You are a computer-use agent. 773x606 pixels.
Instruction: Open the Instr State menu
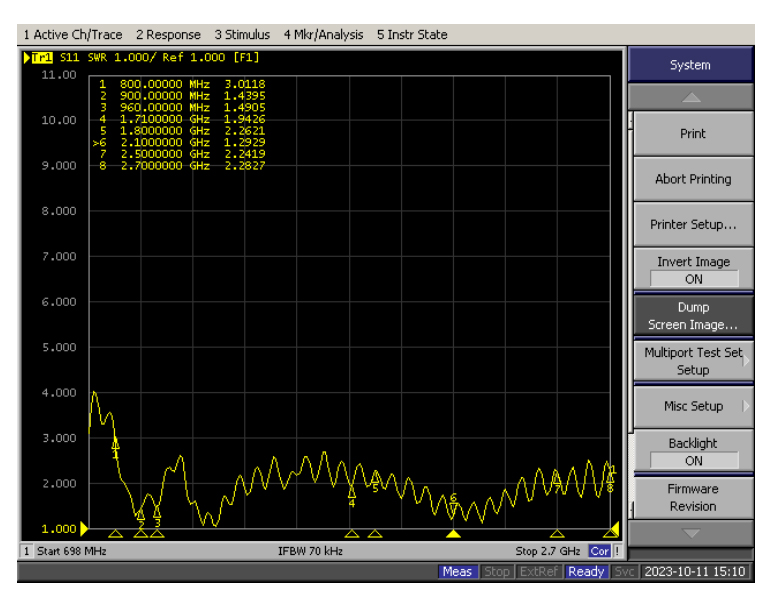click(x=412, y=35)
